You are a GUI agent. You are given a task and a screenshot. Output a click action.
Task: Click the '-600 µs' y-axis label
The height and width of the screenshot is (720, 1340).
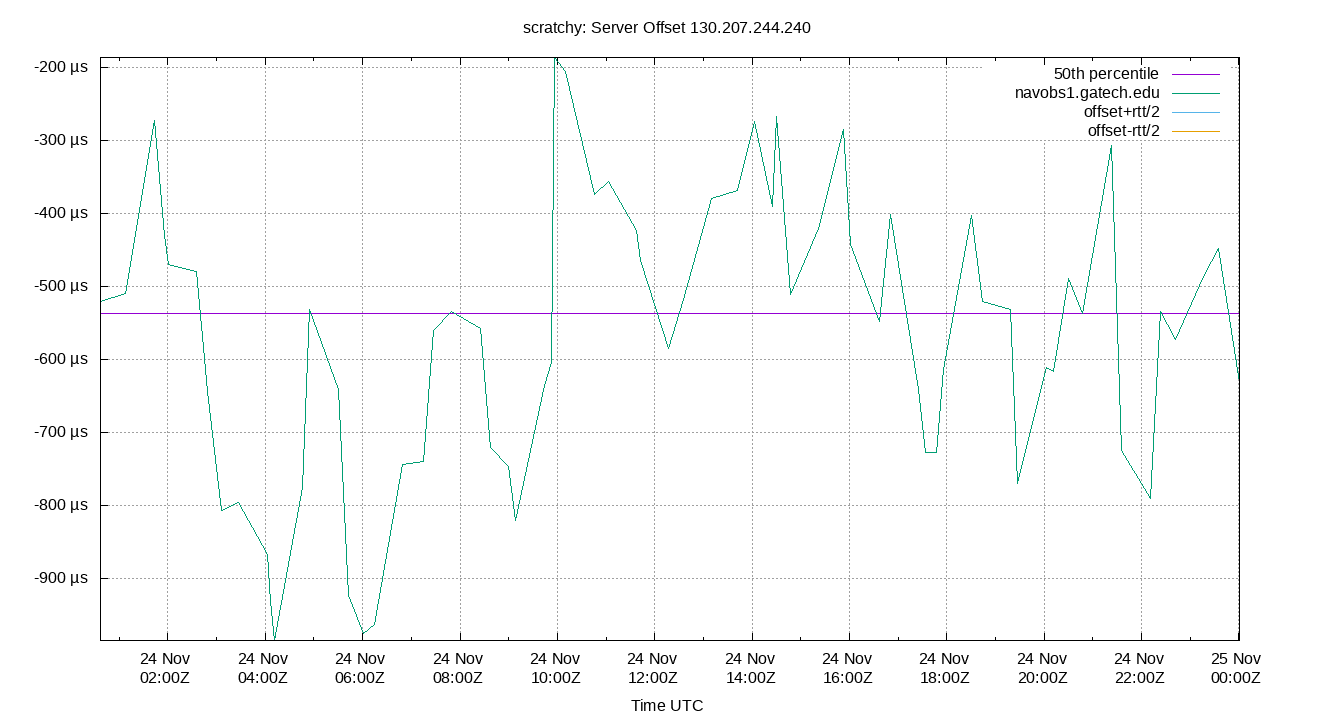(x=61, y=359)
